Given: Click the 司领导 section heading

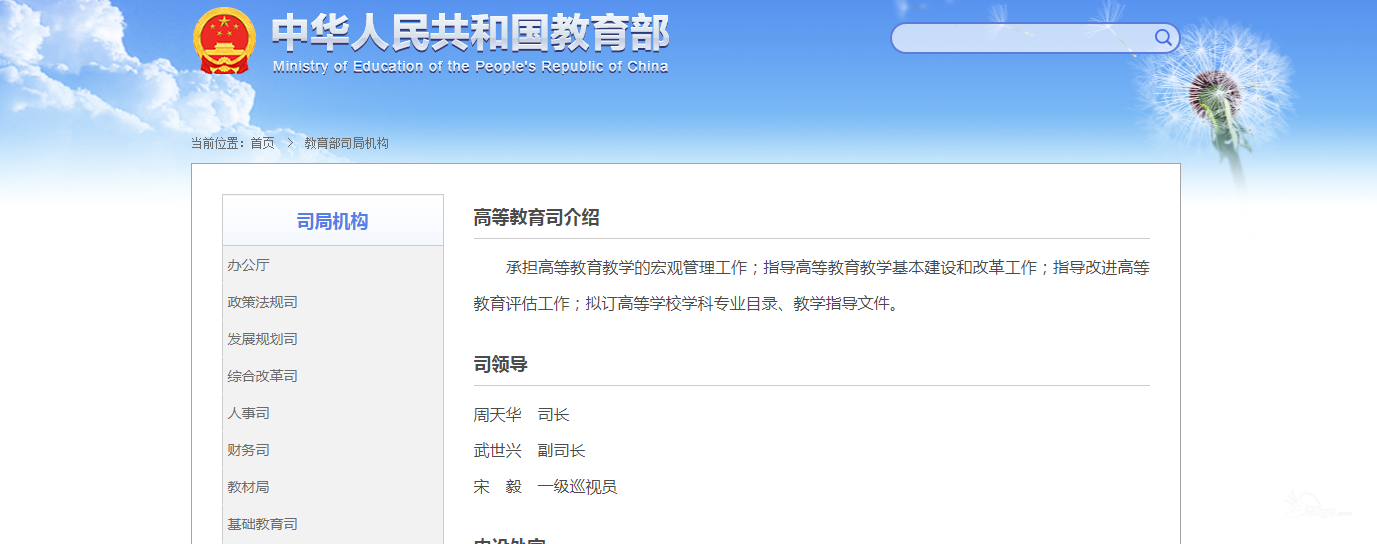Looking at the screenshot, I should pyautogui.click(x=500, y=365).
